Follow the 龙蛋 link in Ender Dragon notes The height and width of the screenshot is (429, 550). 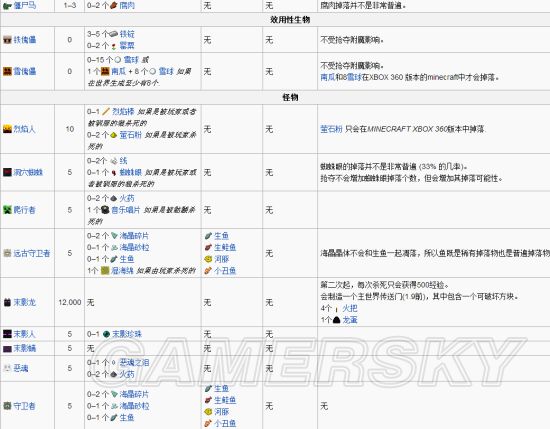click(350, 320)
